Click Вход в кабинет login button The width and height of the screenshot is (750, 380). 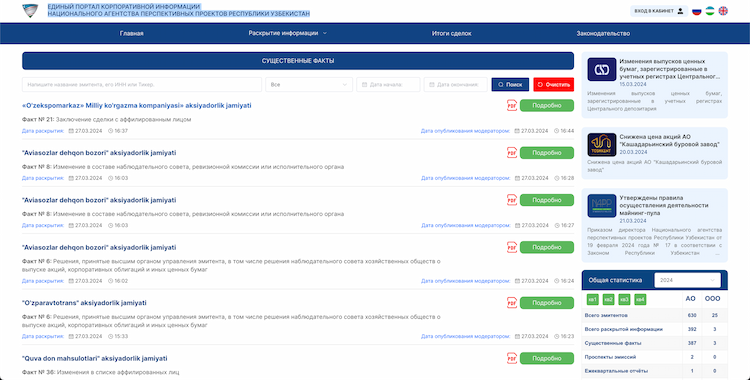(659, 11)
